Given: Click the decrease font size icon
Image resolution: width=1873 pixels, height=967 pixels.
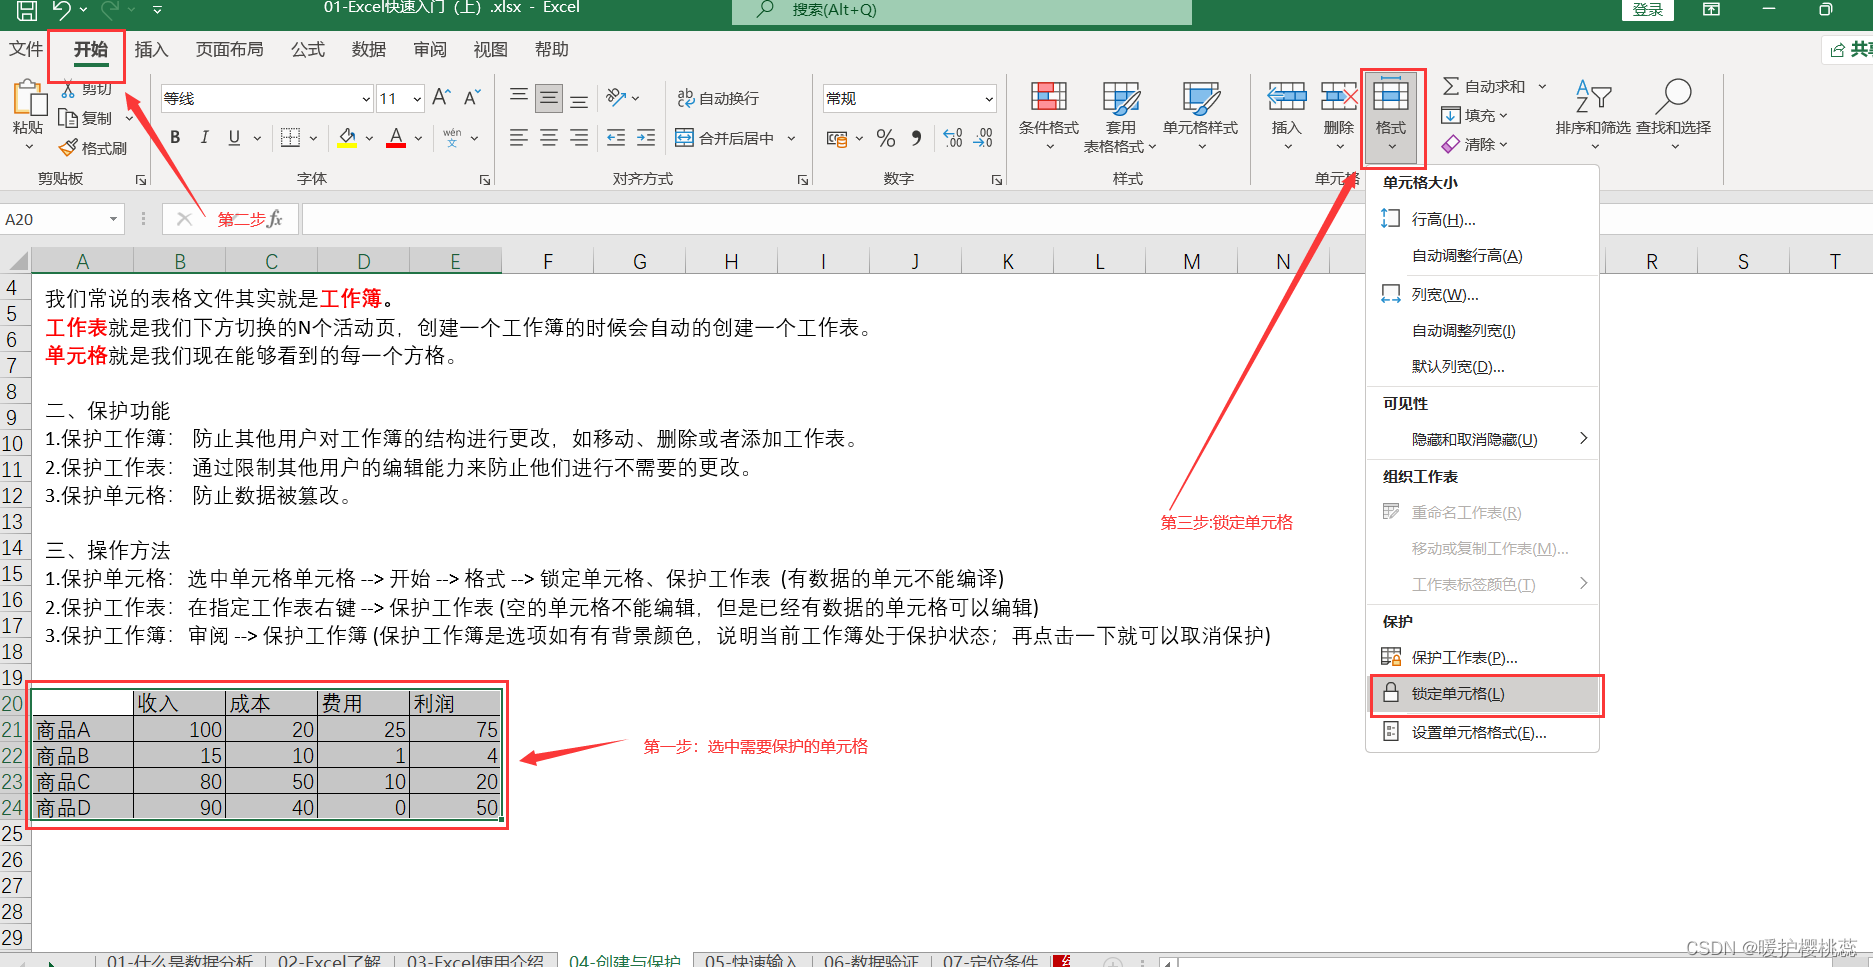Looking at the screenshot, I should pyautogui.click(x=472, y=97).
